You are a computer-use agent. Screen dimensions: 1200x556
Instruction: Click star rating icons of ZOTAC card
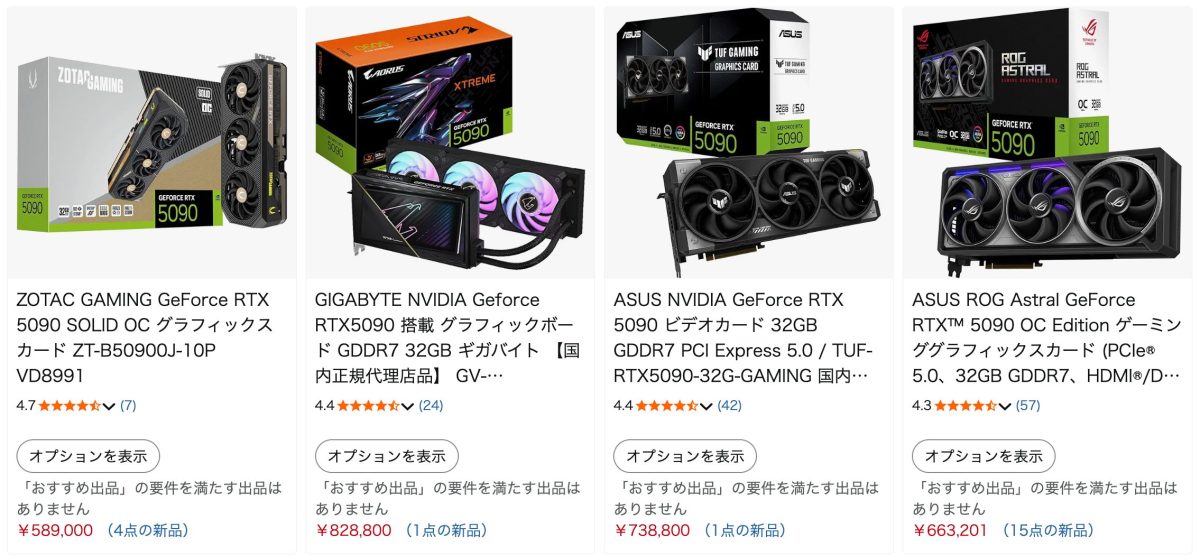click(69, 406)
